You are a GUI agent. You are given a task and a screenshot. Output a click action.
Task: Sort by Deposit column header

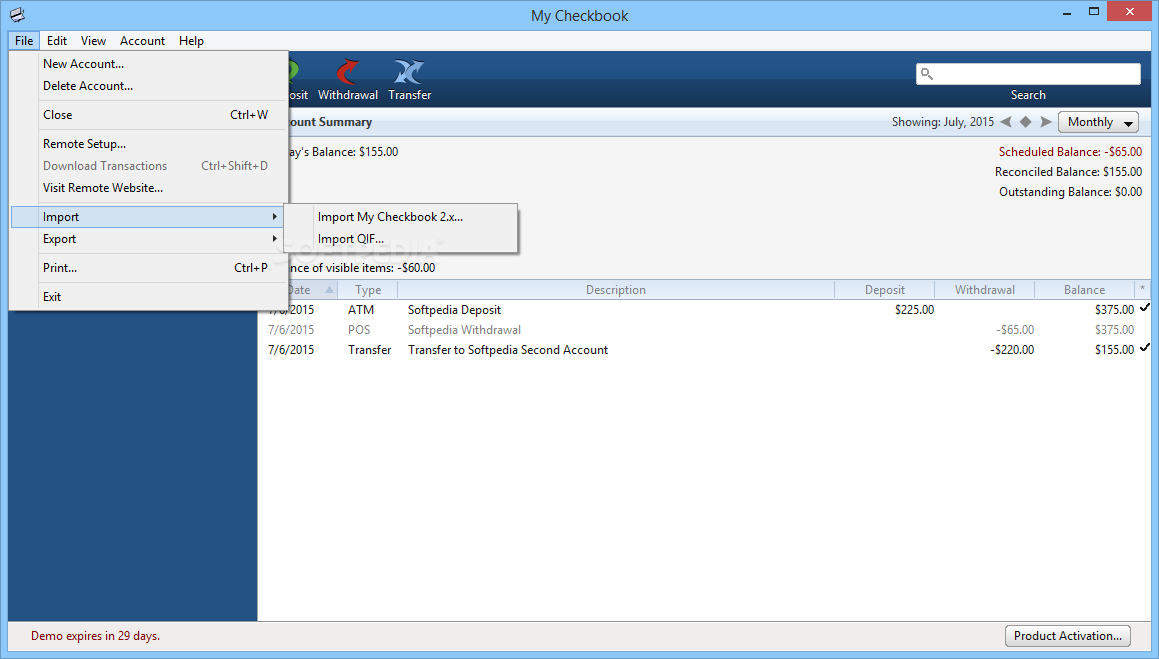click(885, 290)
